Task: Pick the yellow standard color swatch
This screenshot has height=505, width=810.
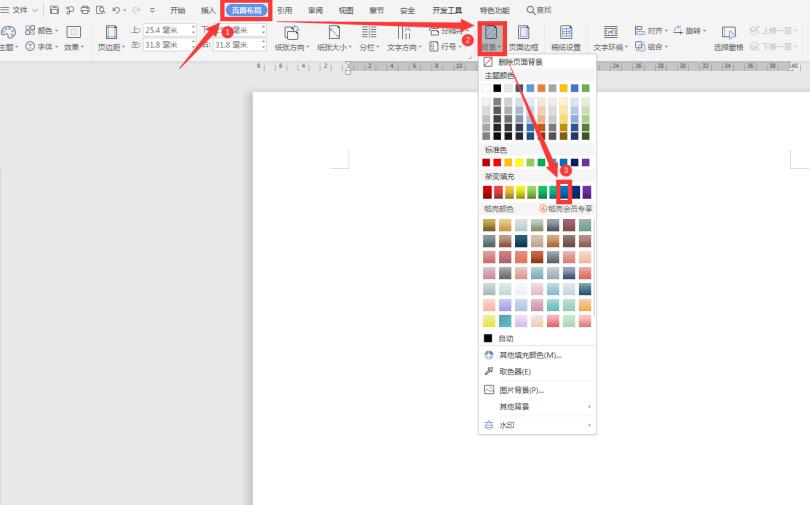Action: coord(519,162)
